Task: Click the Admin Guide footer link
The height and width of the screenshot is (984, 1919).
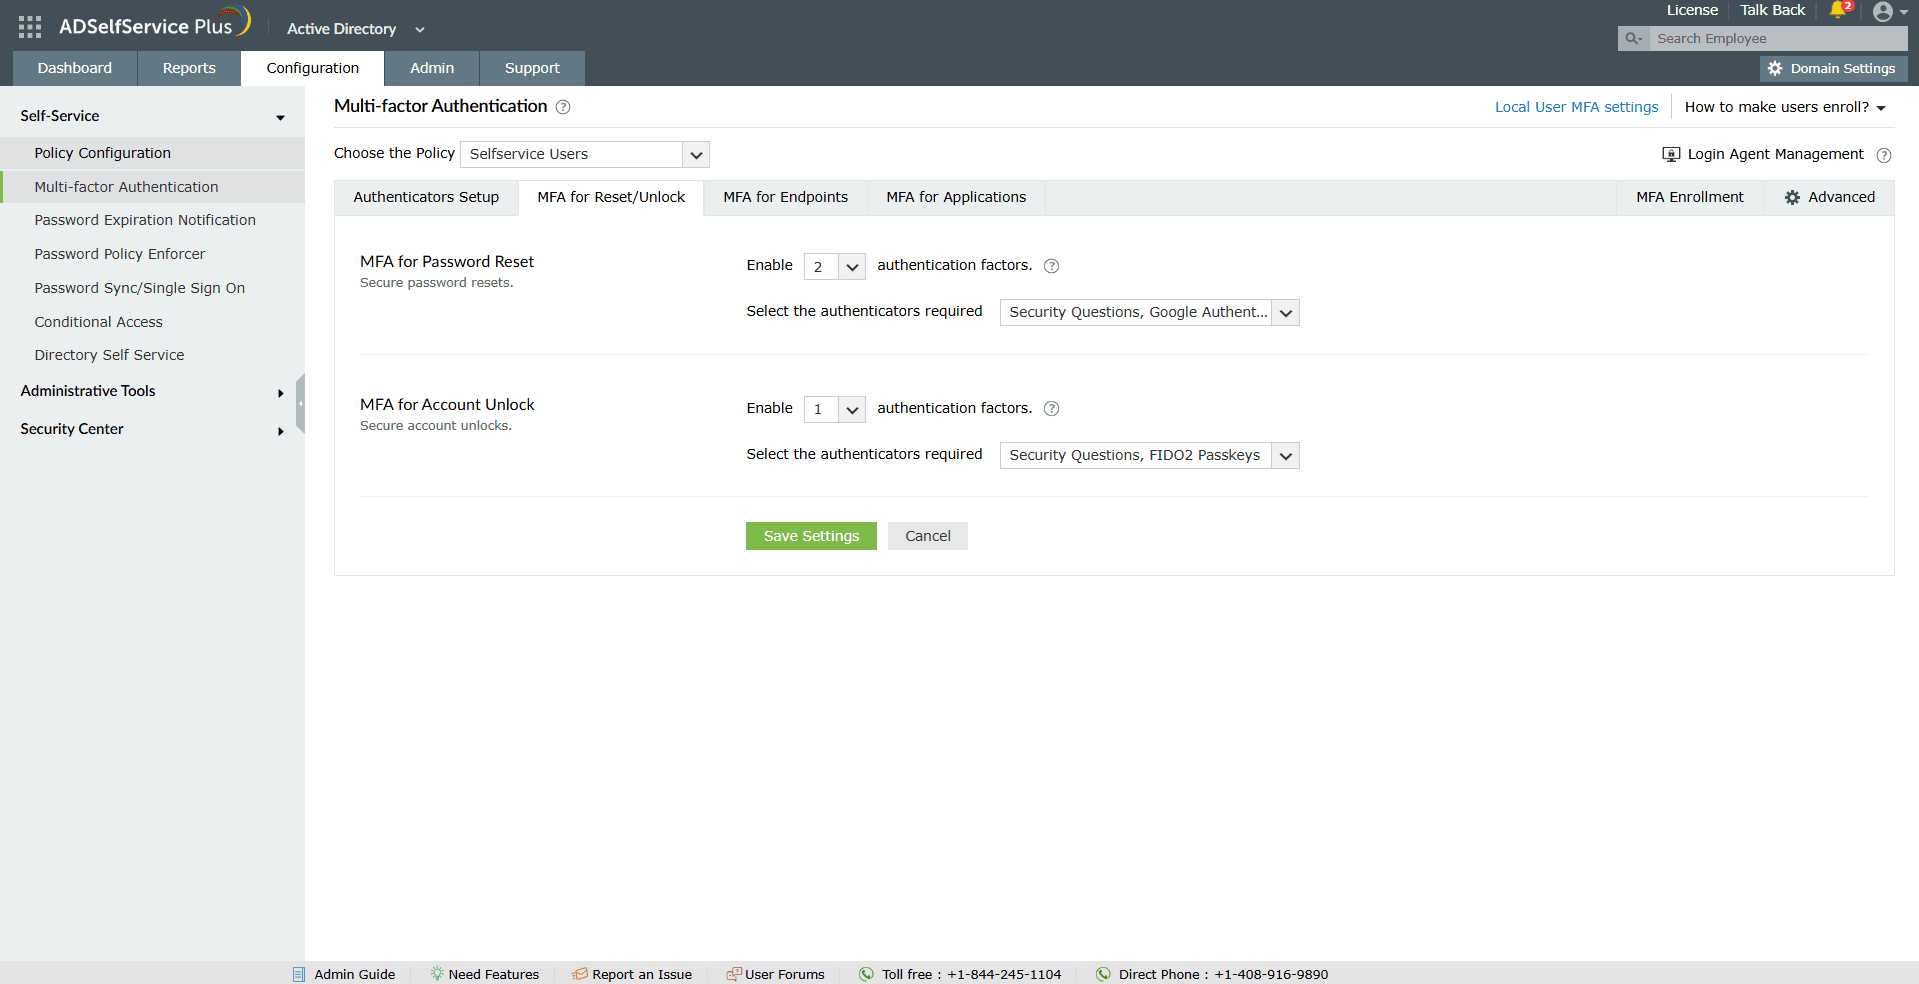Action: click(x=354, y=974)
